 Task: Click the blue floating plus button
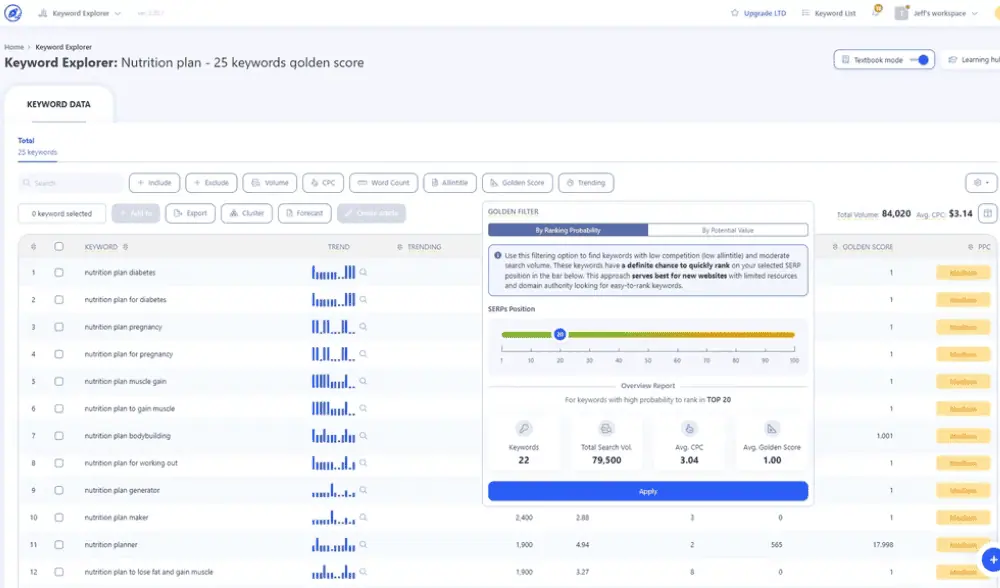[991, 559]
